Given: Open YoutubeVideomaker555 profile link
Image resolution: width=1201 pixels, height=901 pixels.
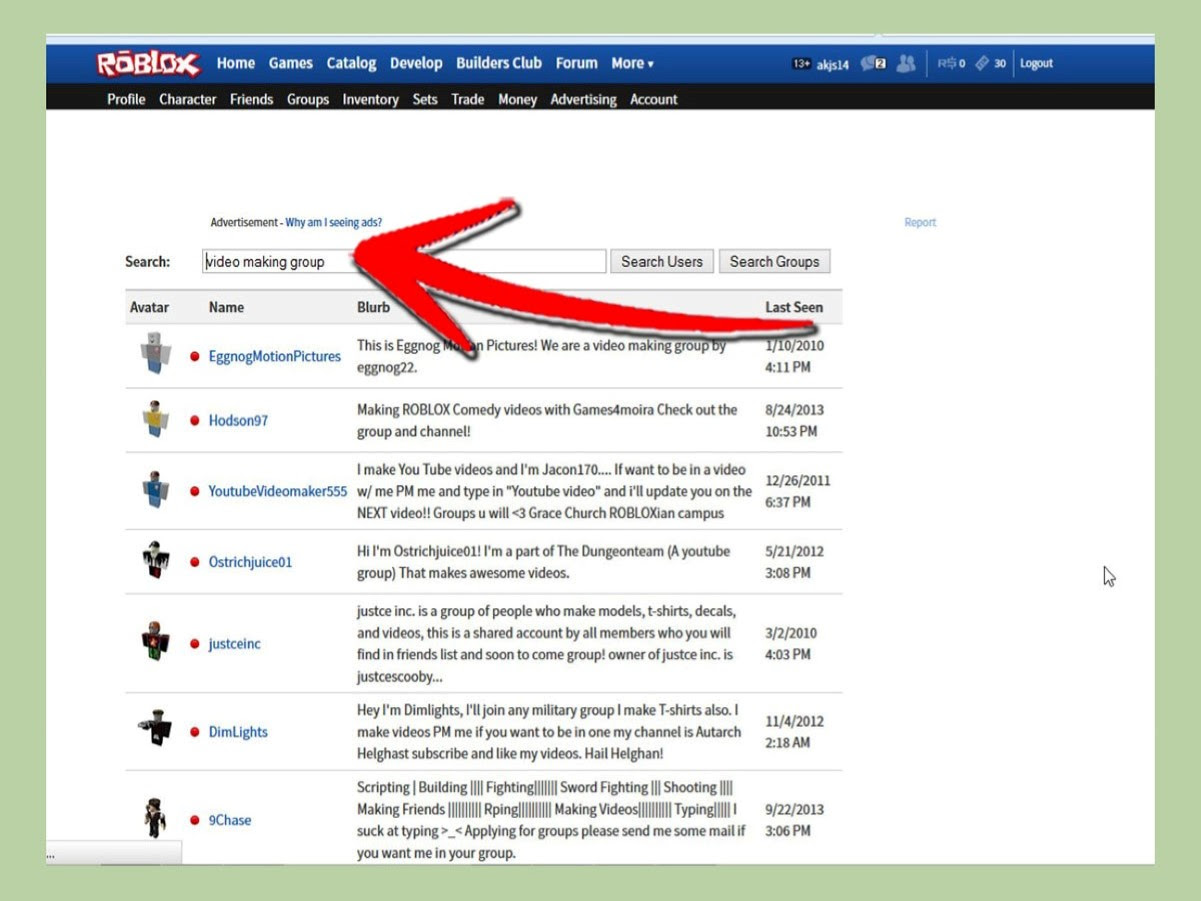Looking at the screenshot, I should tap(278, 491).
